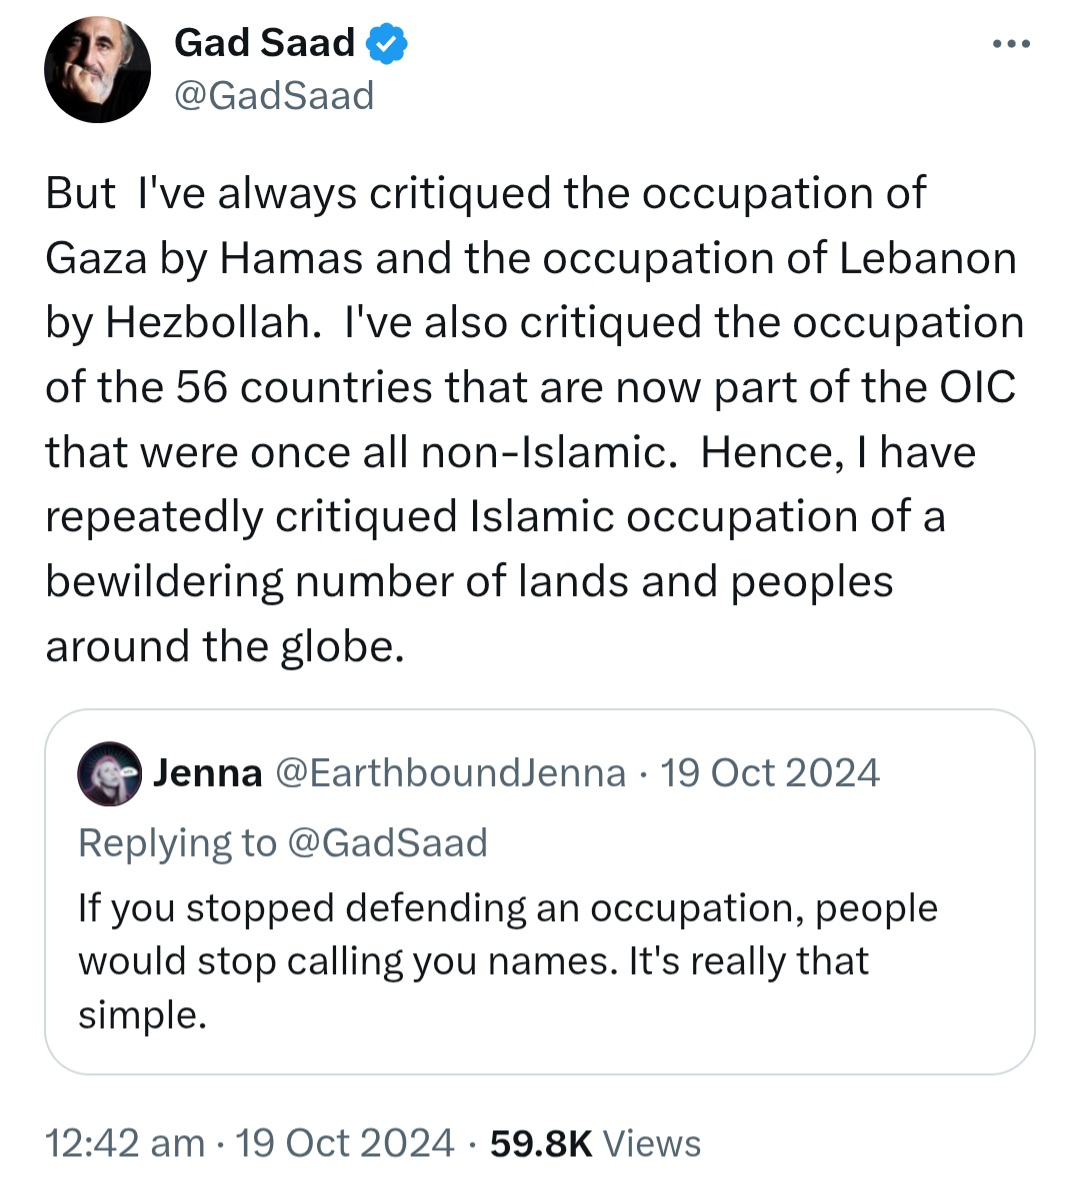The image size is (1080, 1197).
Task: Click the Gad Saad display name
Action: 264,42
